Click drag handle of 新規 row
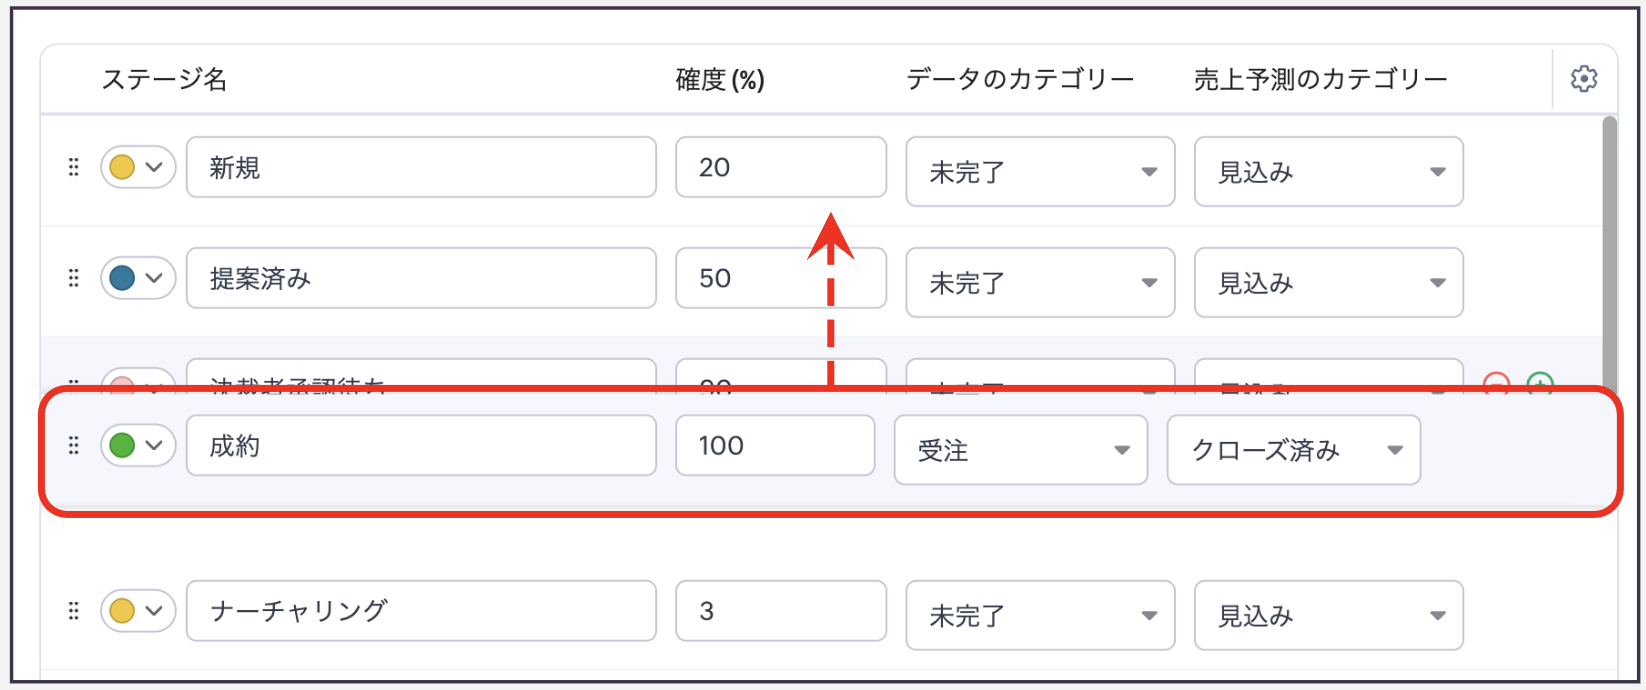The height and width of the screenshot is (690, 1646). pos(73,167)
